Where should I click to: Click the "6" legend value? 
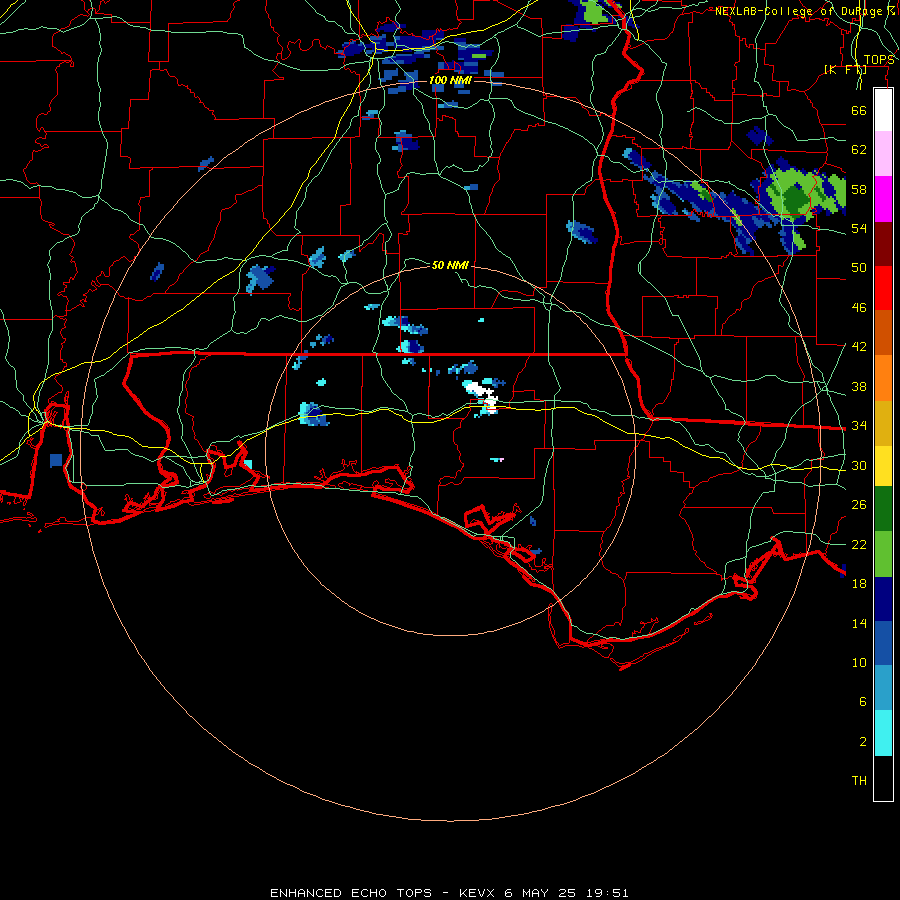863,702
